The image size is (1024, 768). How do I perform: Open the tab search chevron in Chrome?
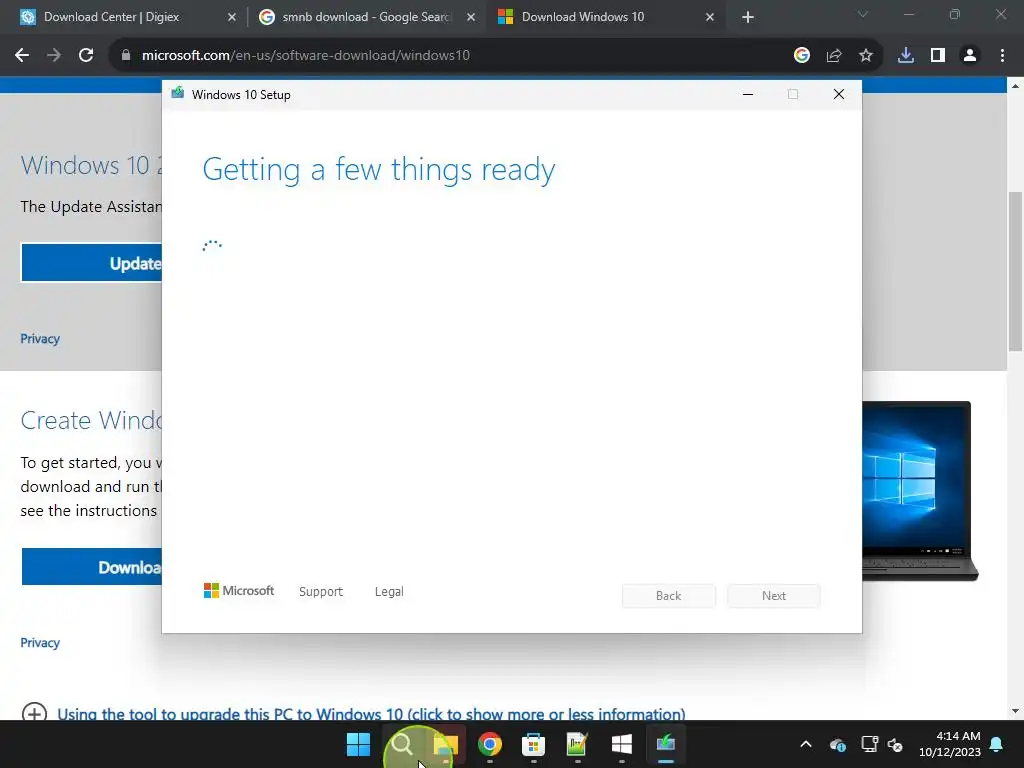pos(863,14)
